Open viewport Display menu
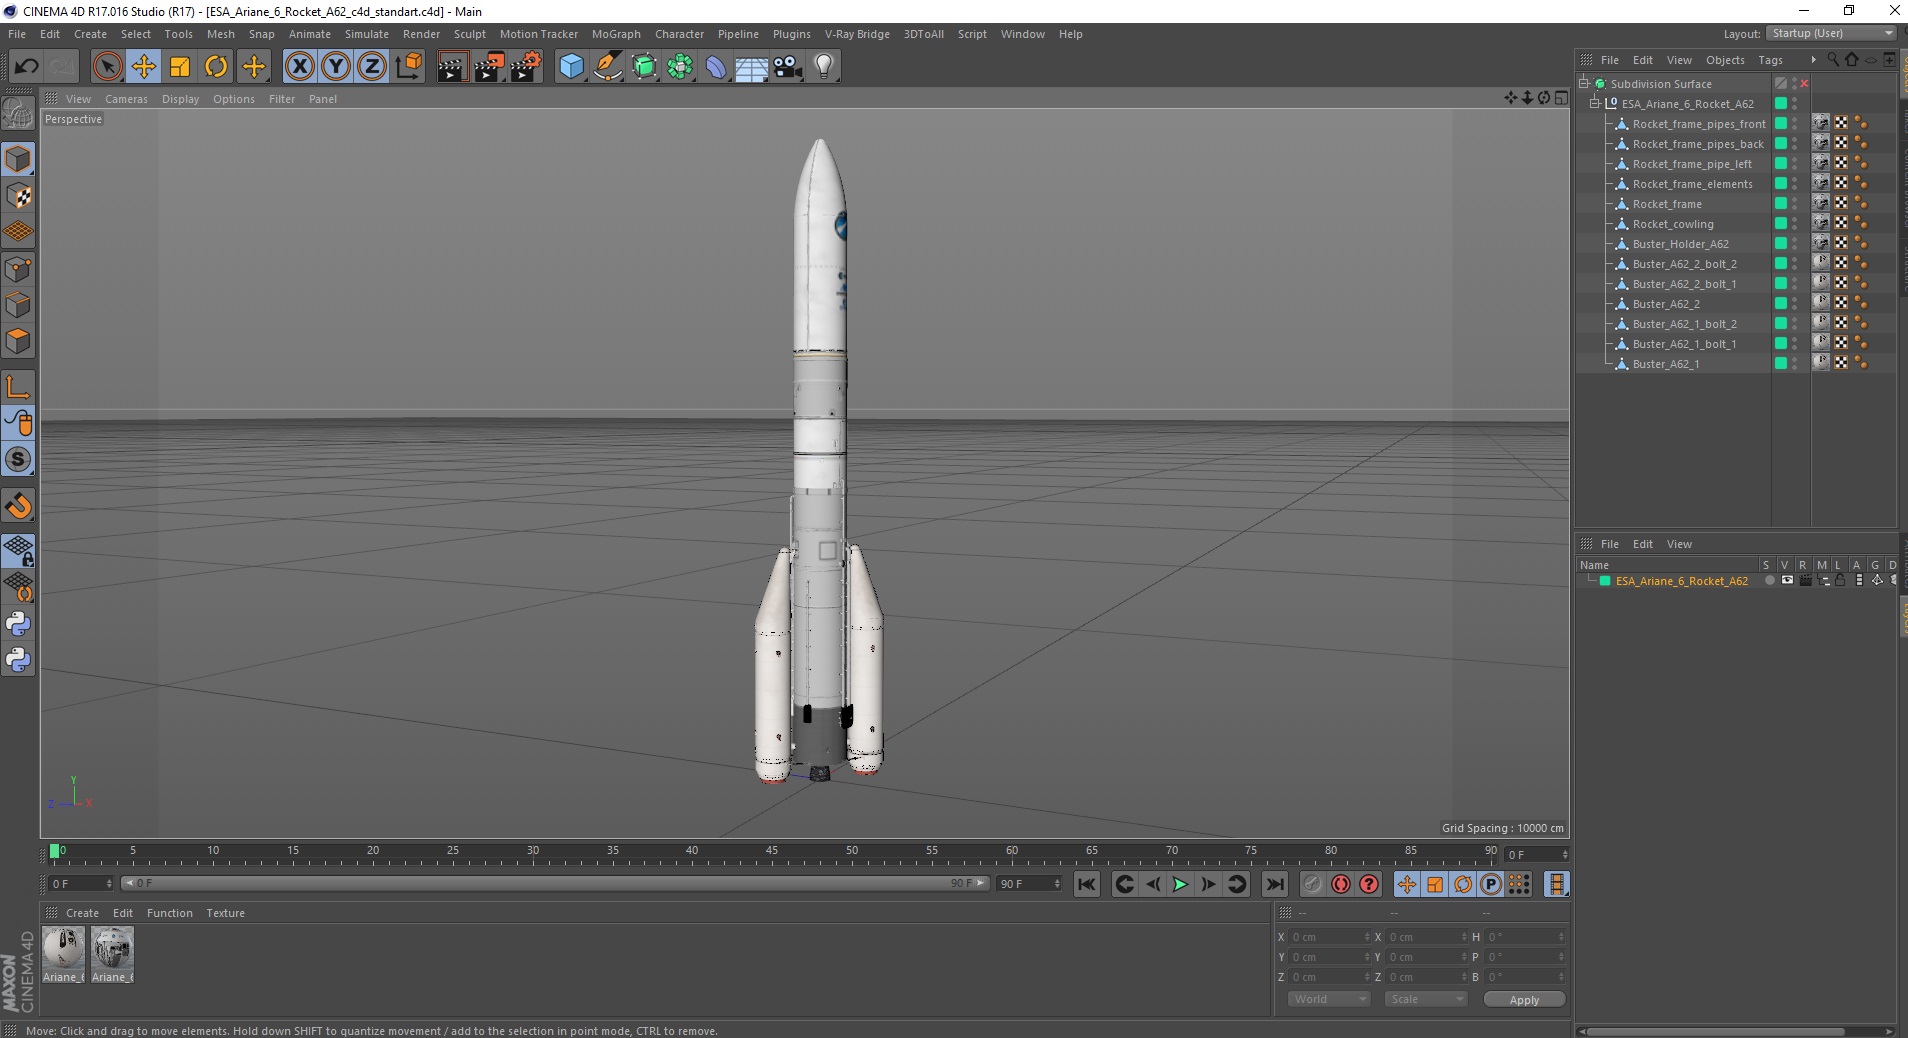Viewport: 1908px width, 1038px height. coord(180,99)
